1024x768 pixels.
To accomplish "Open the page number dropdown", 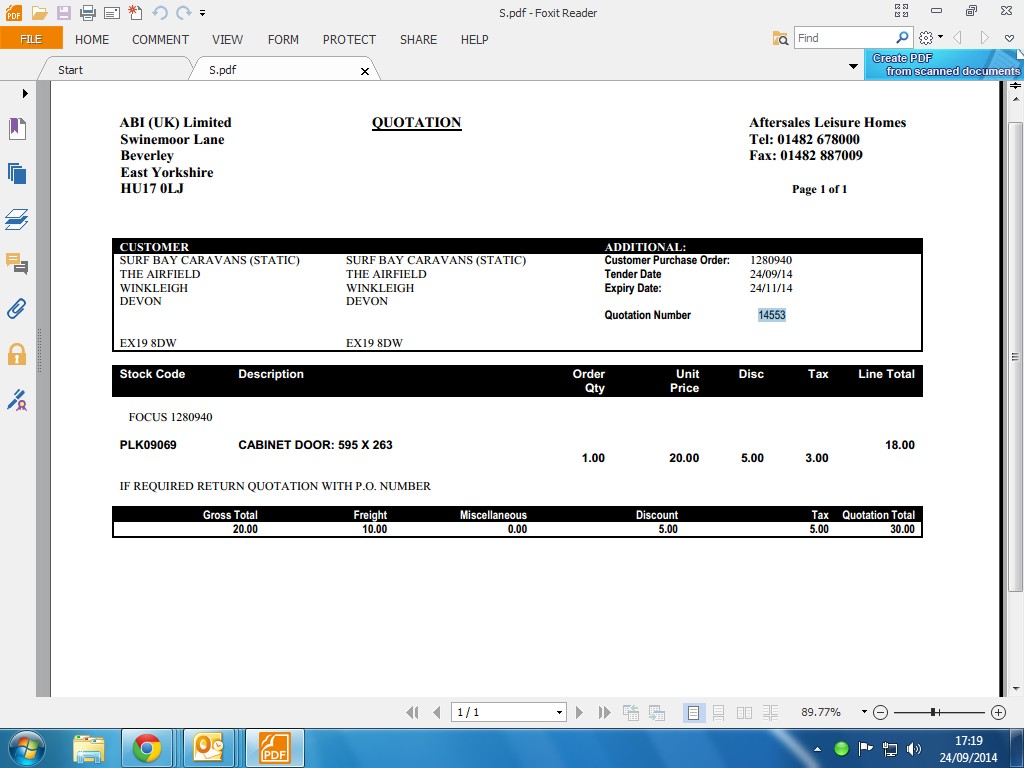I will 559,712.
